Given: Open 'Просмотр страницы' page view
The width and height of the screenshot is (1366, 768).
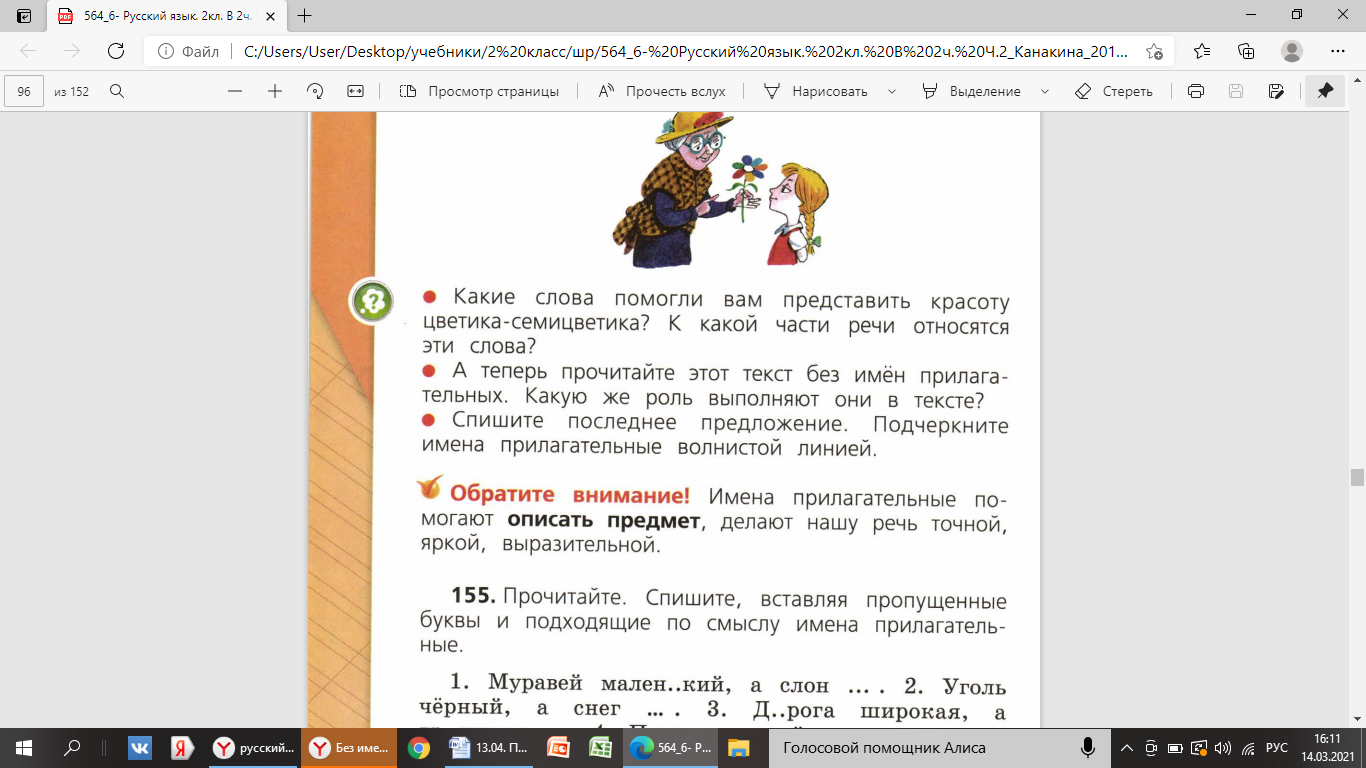Looking at the screenshot, I should (479, 91).
